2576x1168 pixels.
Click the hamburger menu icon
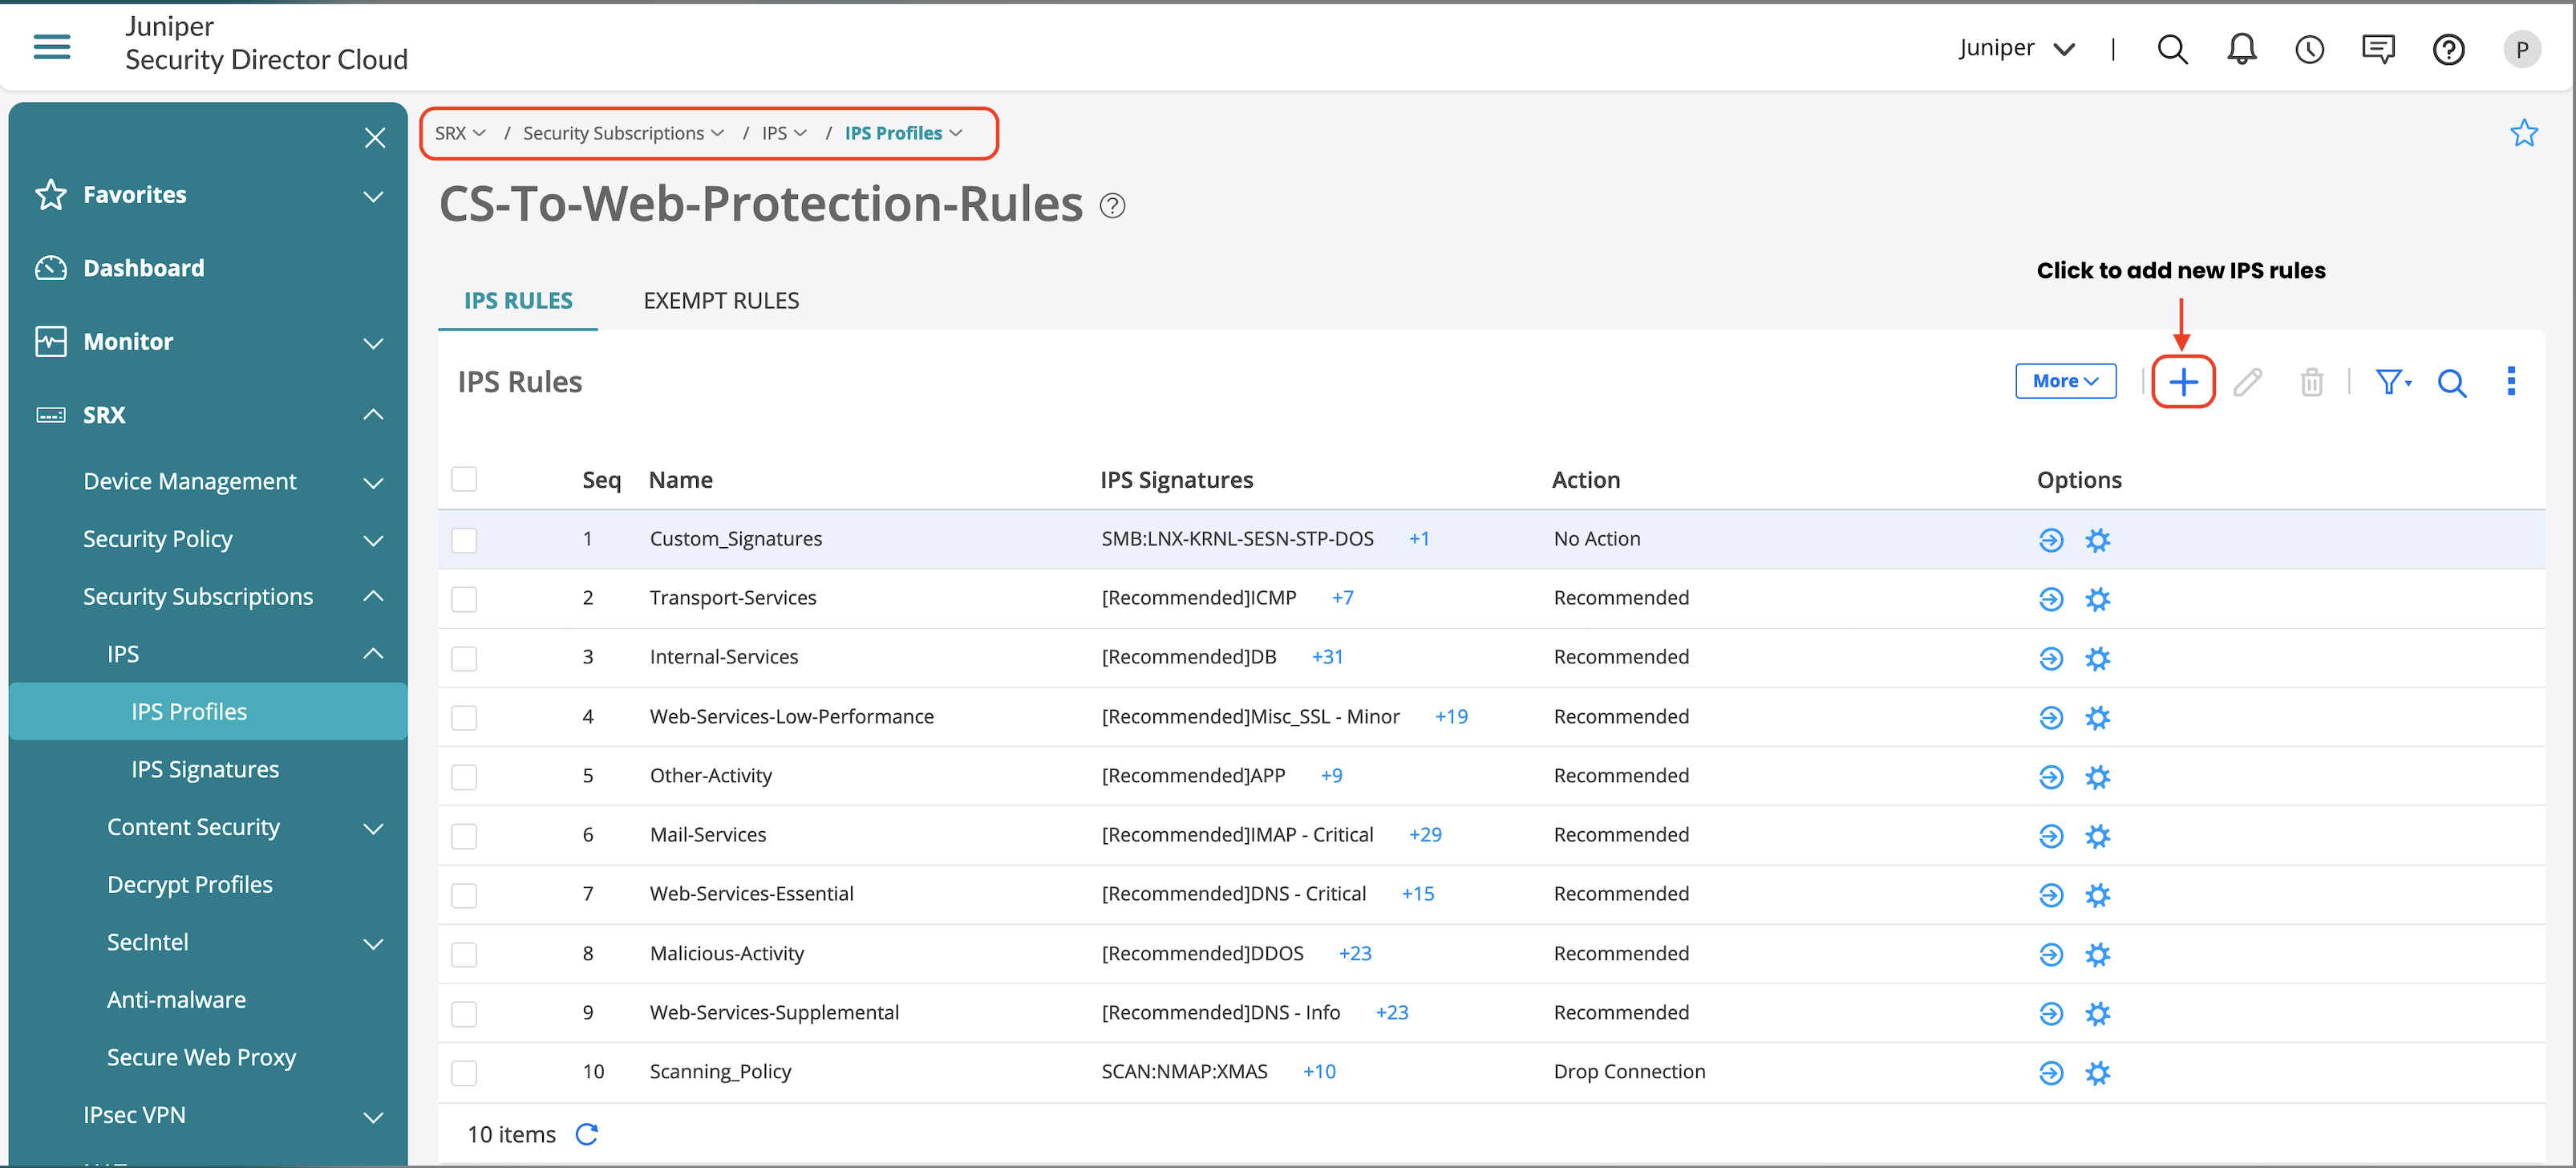click(x=52, y=46)
